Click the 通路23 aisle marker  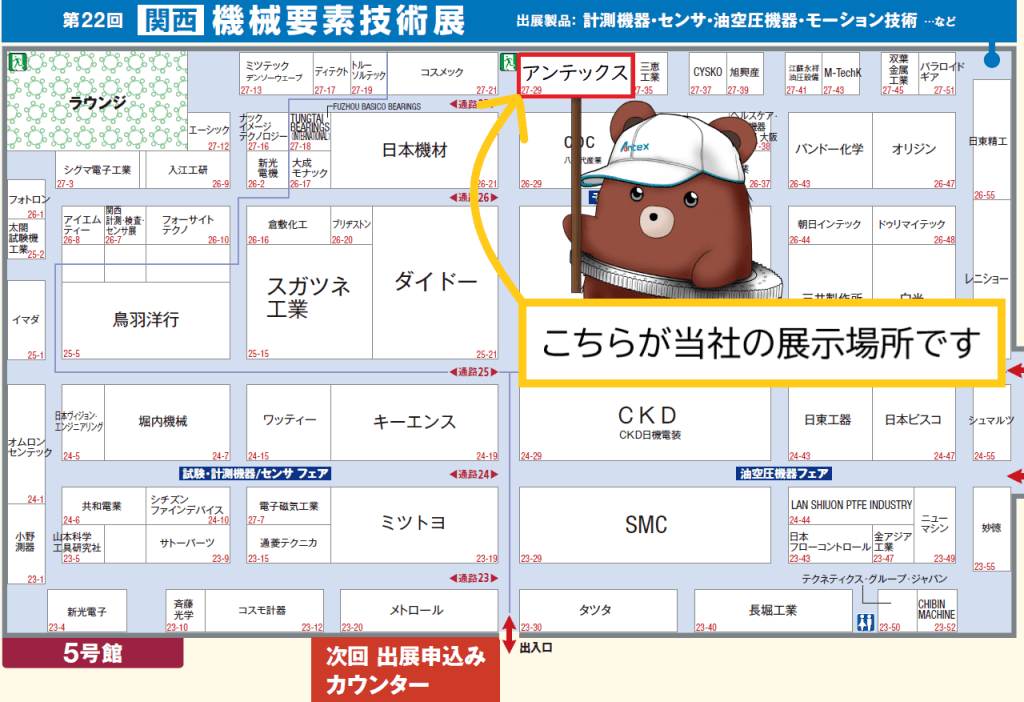click(x=473, y=578)
